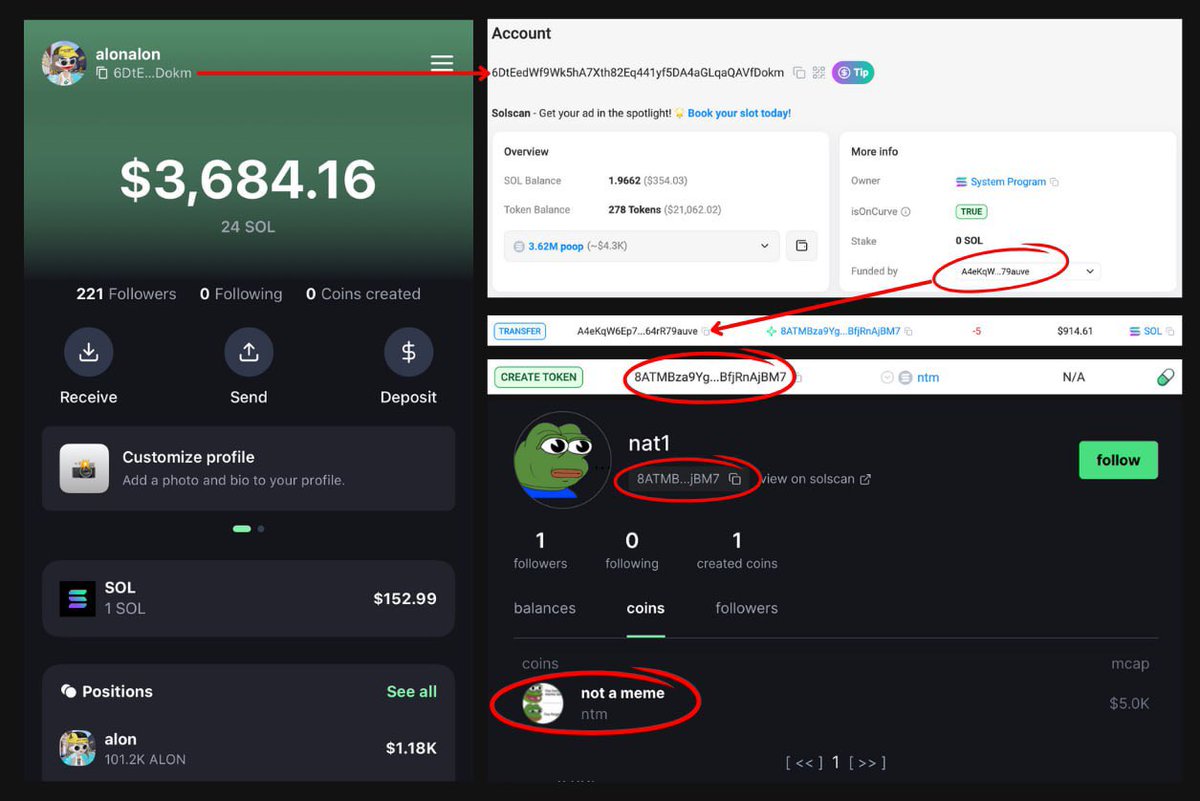1200x801 pixels.
Task: Open the wallet icon beside token dropdown
Action: tap(801, 246)
